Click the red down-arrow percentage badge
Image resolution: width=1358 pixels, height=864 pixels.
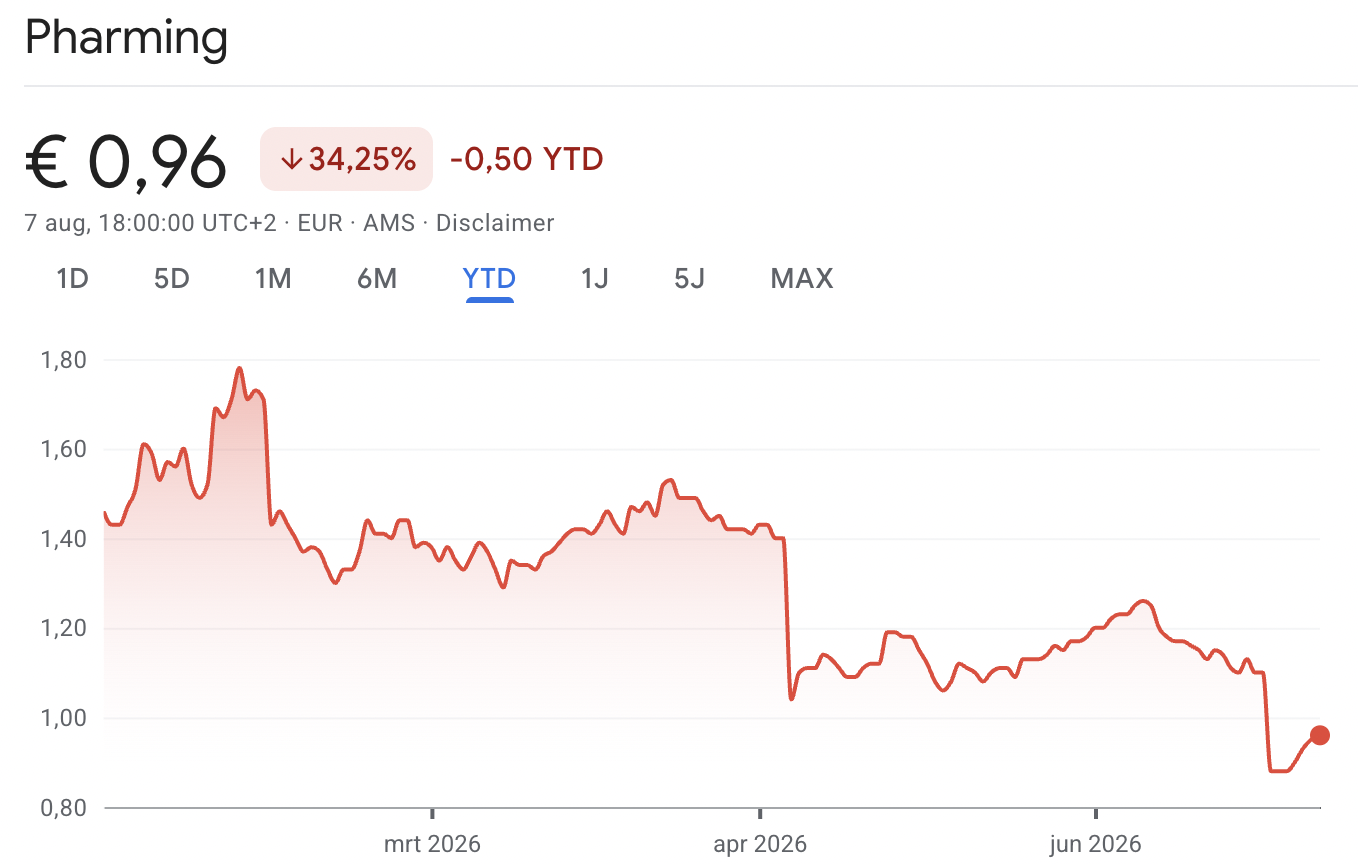pyautogui.click(x=346, y=159)
